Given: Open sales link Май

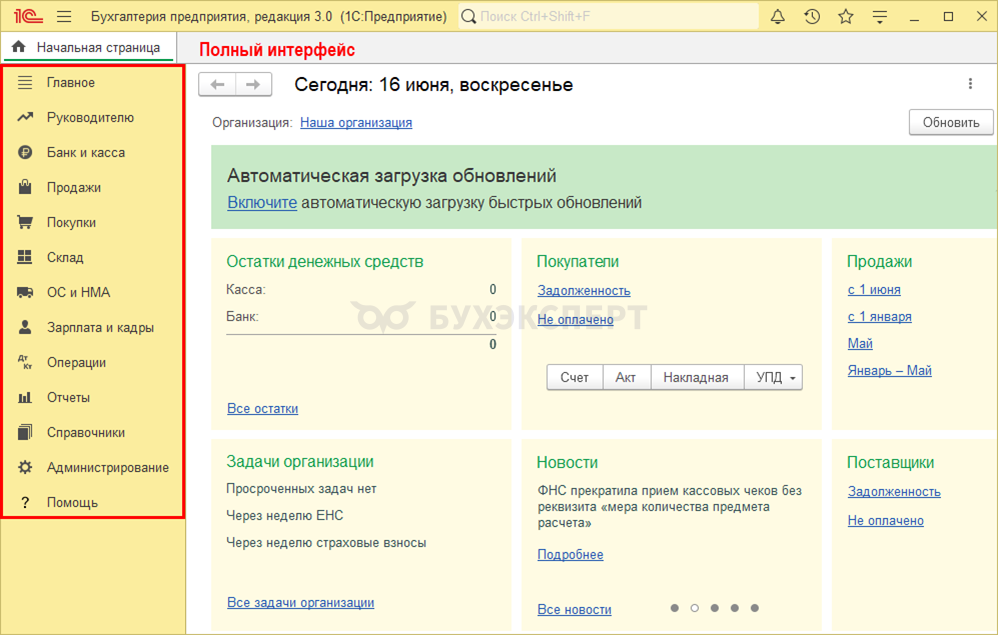Looking at the screenshot, I should point(860,344).
